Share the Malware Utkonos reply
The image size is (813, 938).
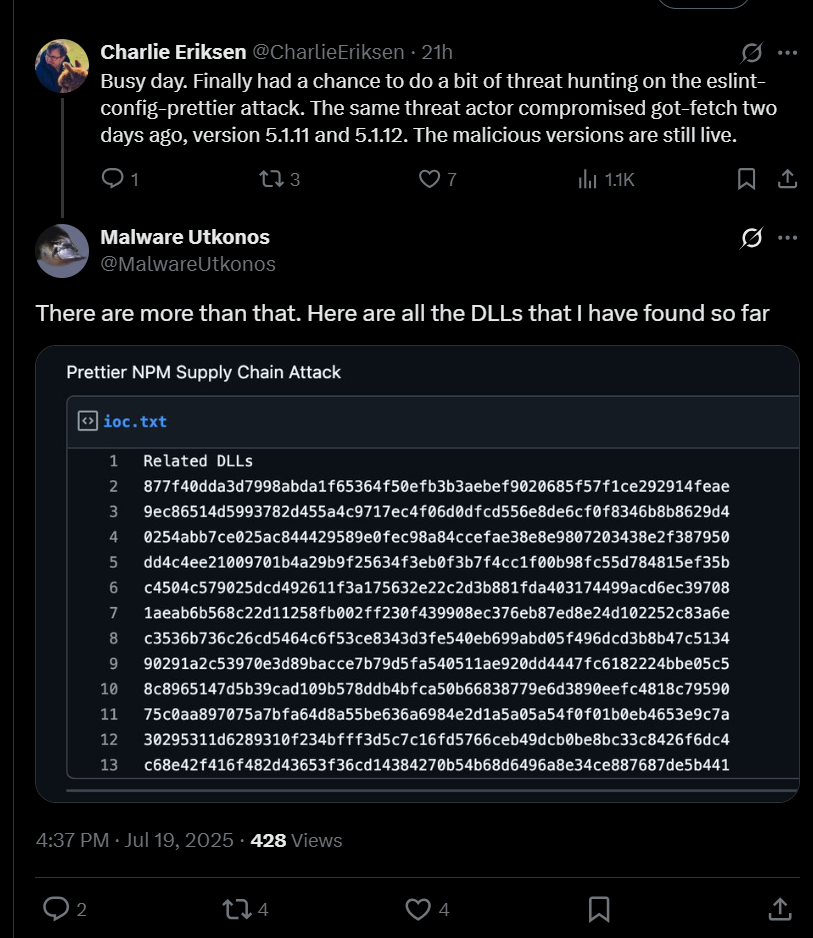pyautogui.click(x=780, y=909)
